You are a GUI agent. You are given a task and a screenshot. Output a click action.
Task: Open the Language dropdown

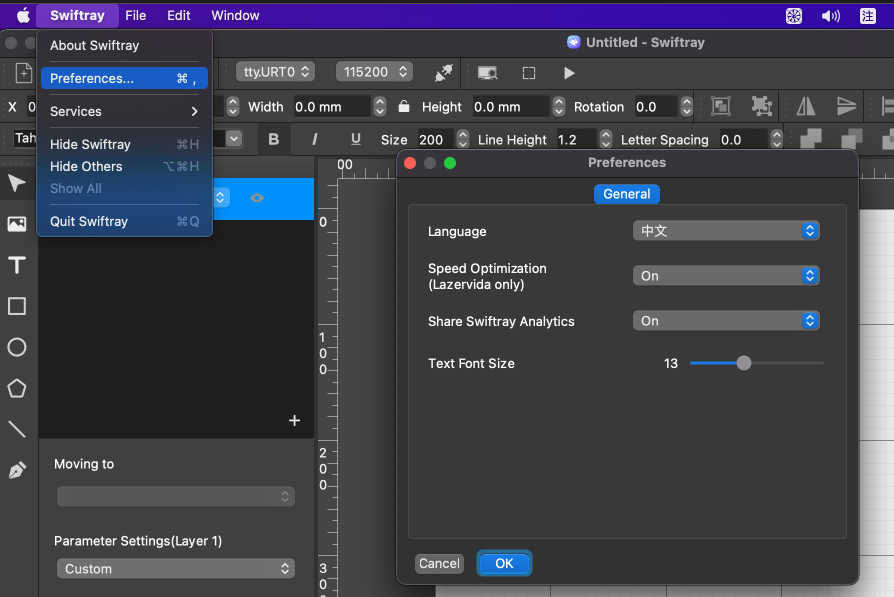click(x=726, y=230)
